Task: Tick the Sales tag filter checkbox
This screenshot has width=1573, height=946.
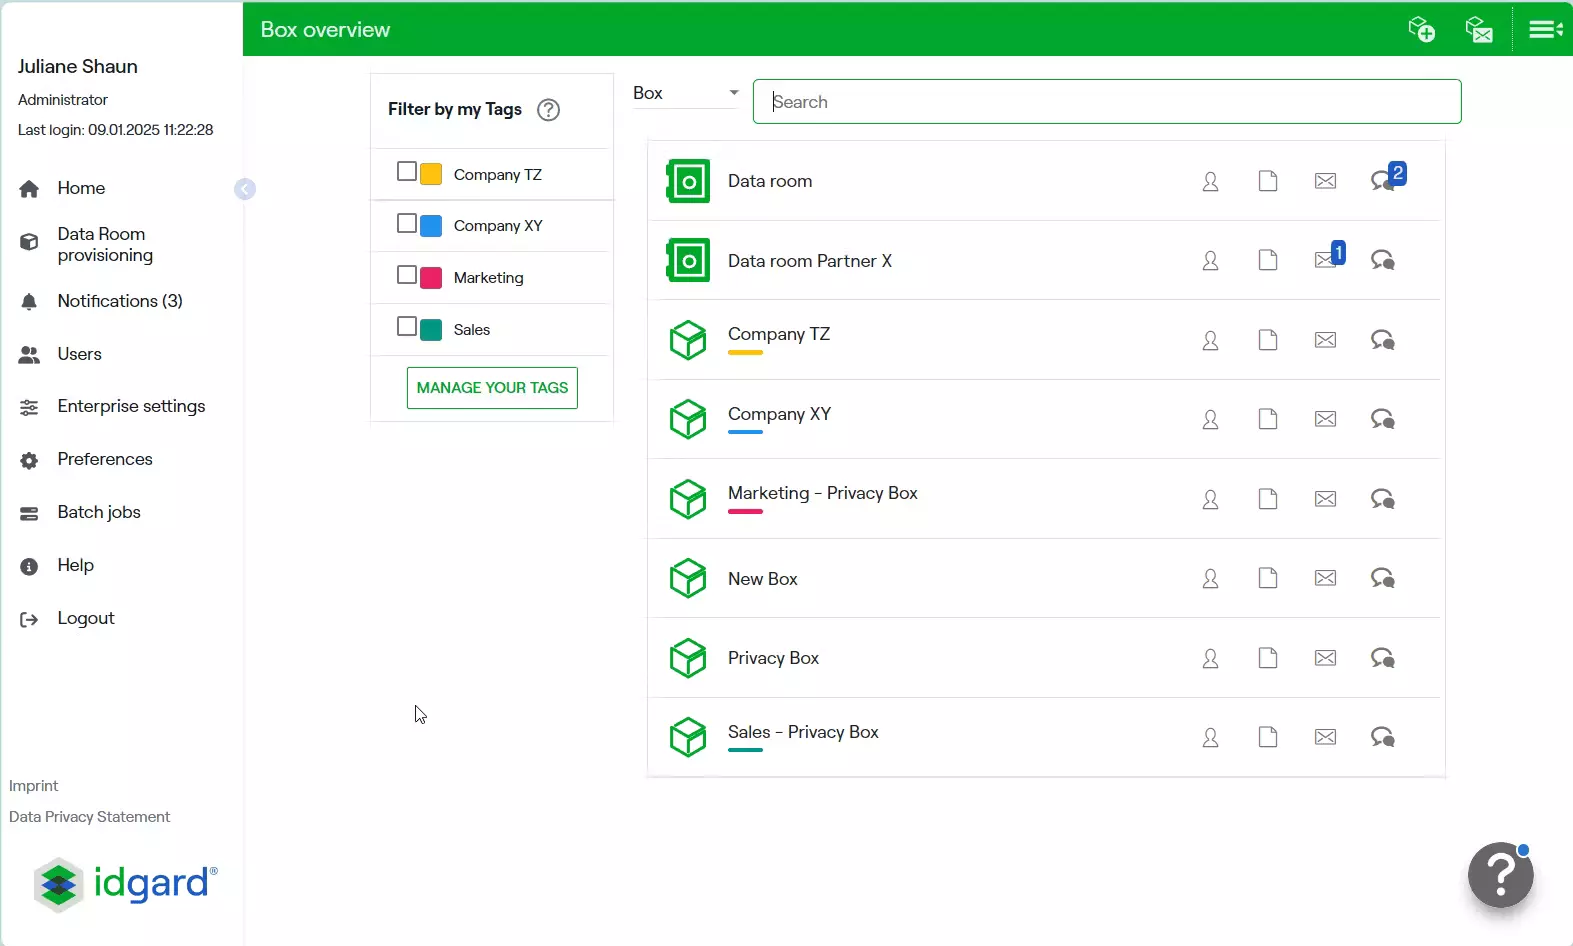Action: (407, 327)
